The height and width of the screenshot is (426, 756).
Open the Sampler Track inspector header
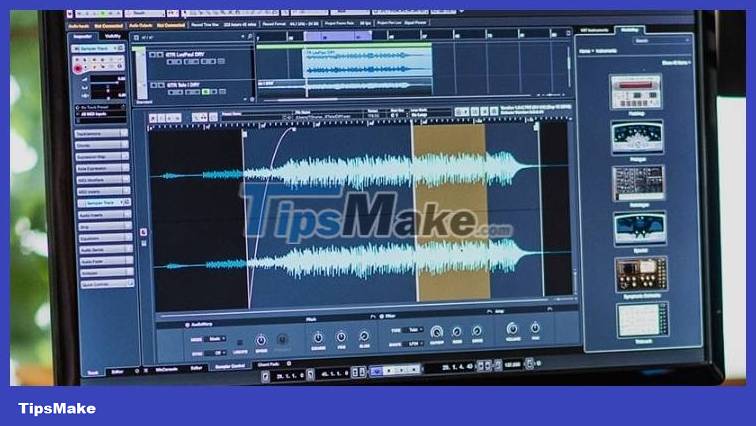(x=98, y=49)
